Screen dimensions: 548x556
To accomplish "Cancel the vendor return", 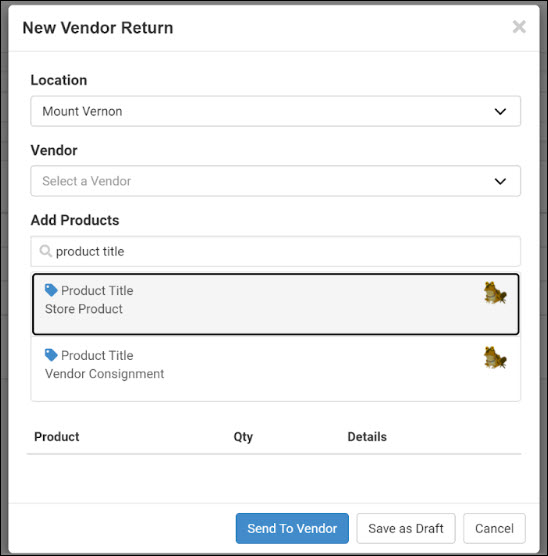I will click(494, 528).
